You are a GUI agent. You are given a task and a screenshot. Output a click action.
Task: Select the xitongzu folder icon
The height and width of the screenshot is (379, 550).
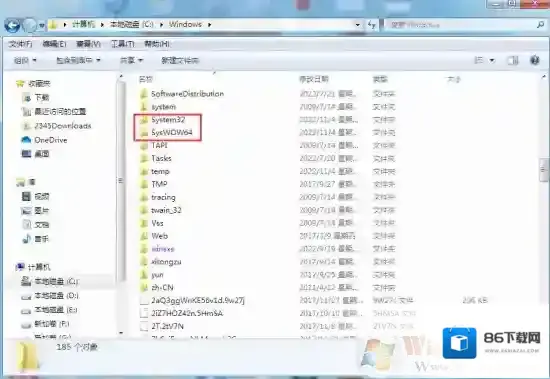[x=144, y=262]
